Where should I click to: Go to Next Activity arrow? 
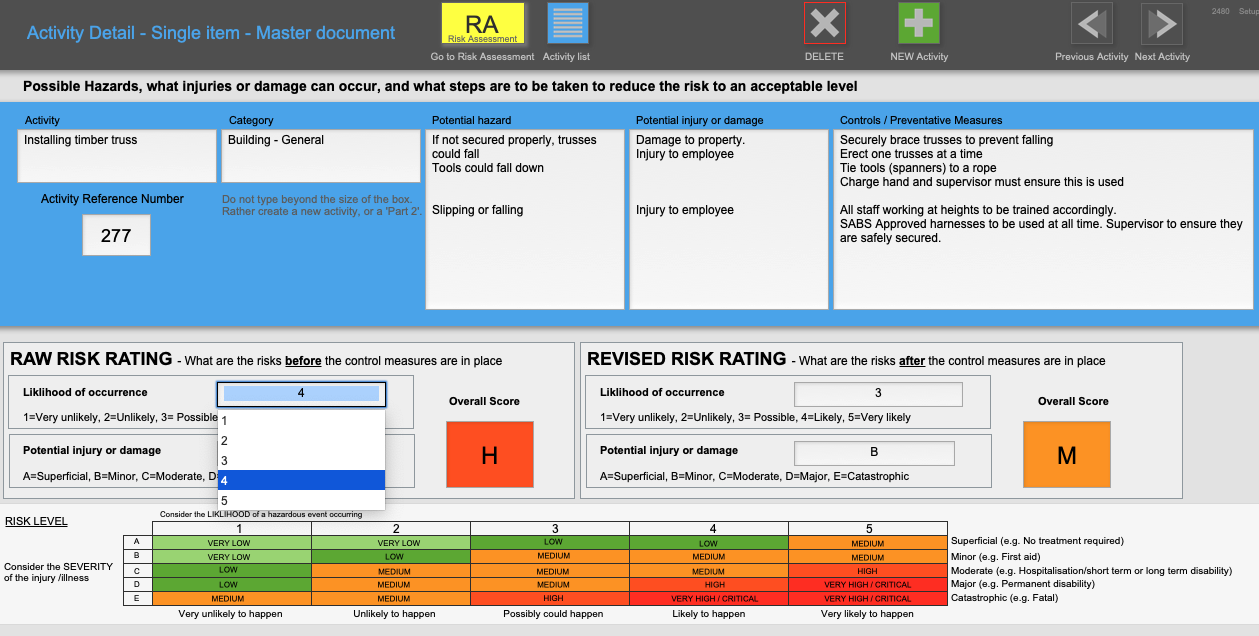click(x=1162, y=24)
